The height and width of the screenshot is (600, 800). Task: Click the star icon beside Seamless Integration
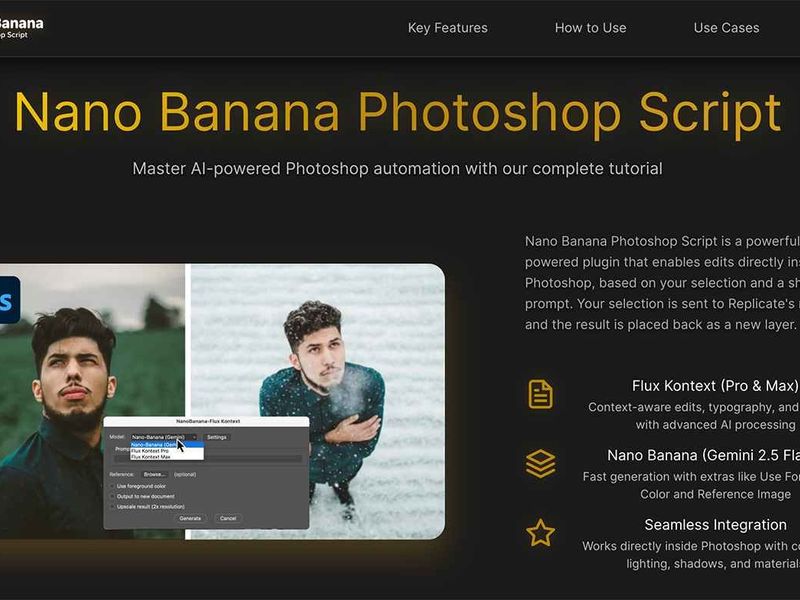tap(540, 533)
